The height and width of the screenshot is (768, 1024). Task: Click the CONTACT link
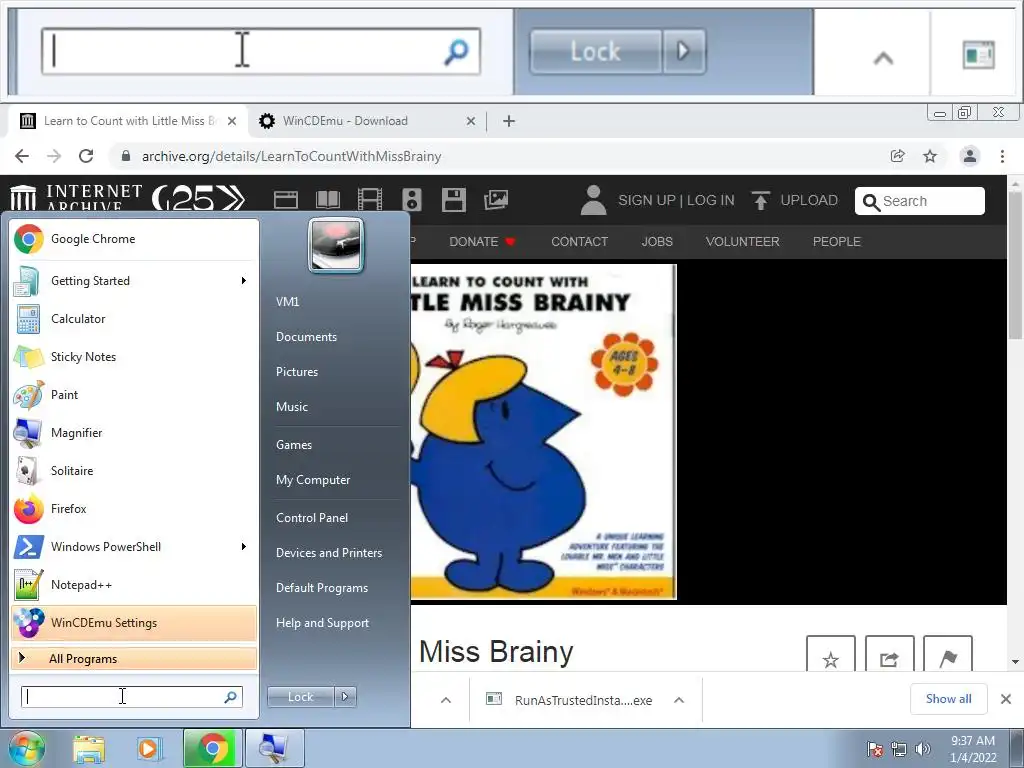pos(579,242)
